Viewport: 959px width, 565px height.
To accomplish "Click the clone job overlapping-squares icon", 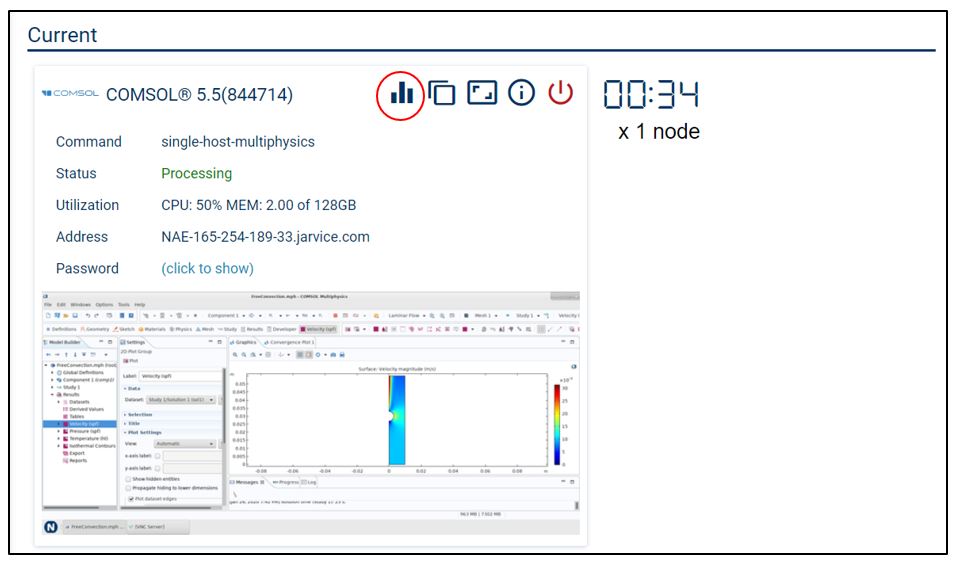I will 442,93.
